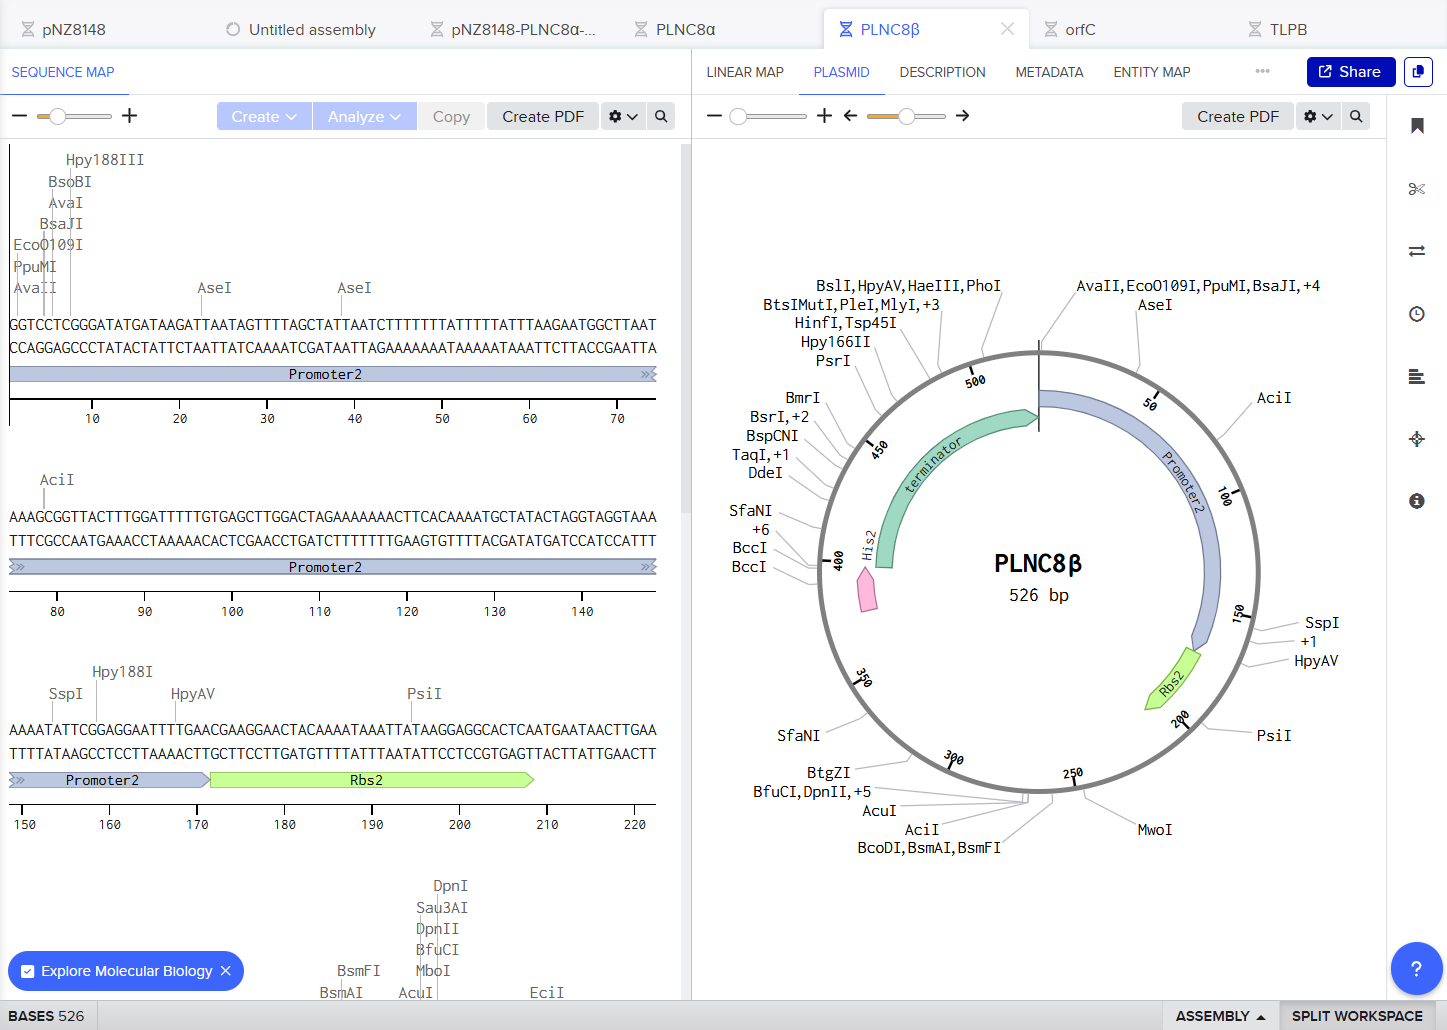Zoom out the plasmid map with minus
The width and height of the screenshot is (1447, 1030).
pyautogui.click(x=714, y=116)
